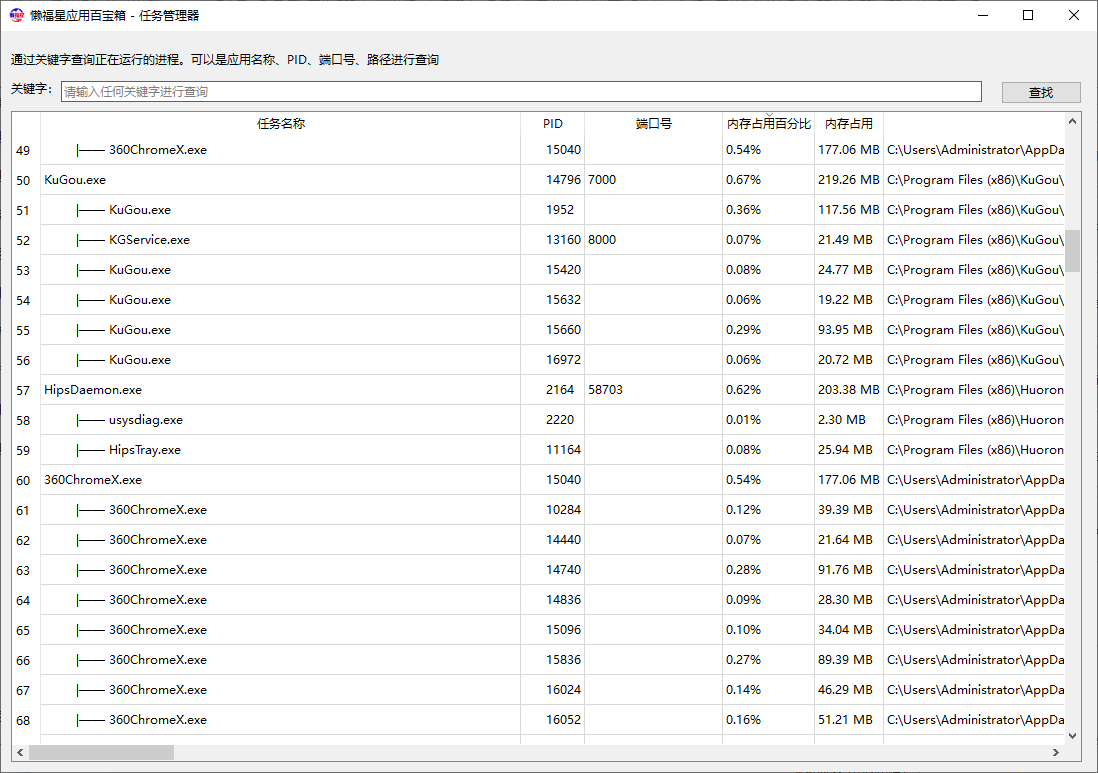Sort by PID column header

[553, 124]
